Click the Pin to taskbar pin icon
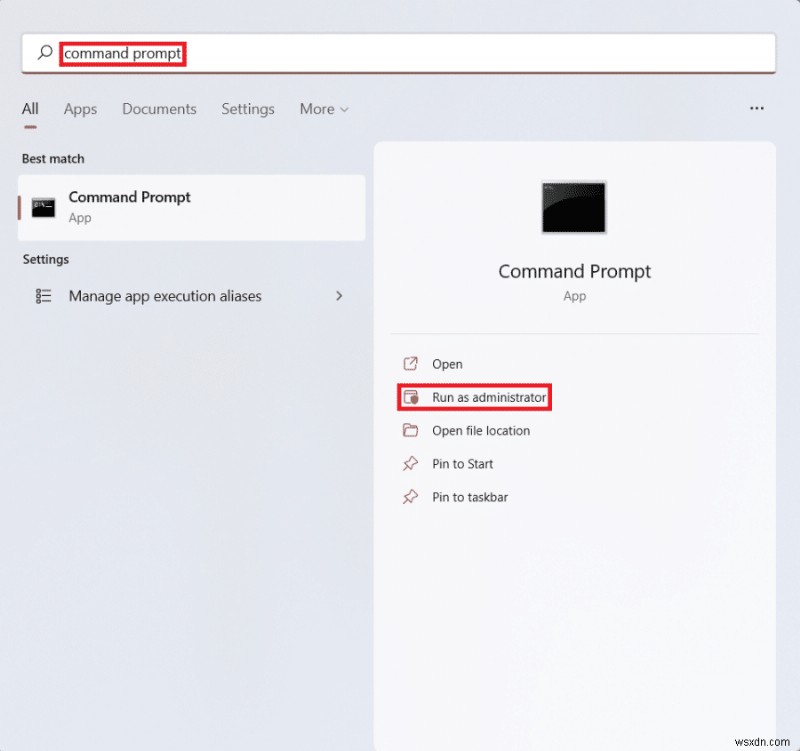The width and height of the screenshot is (800, 751). pos(412,497)
